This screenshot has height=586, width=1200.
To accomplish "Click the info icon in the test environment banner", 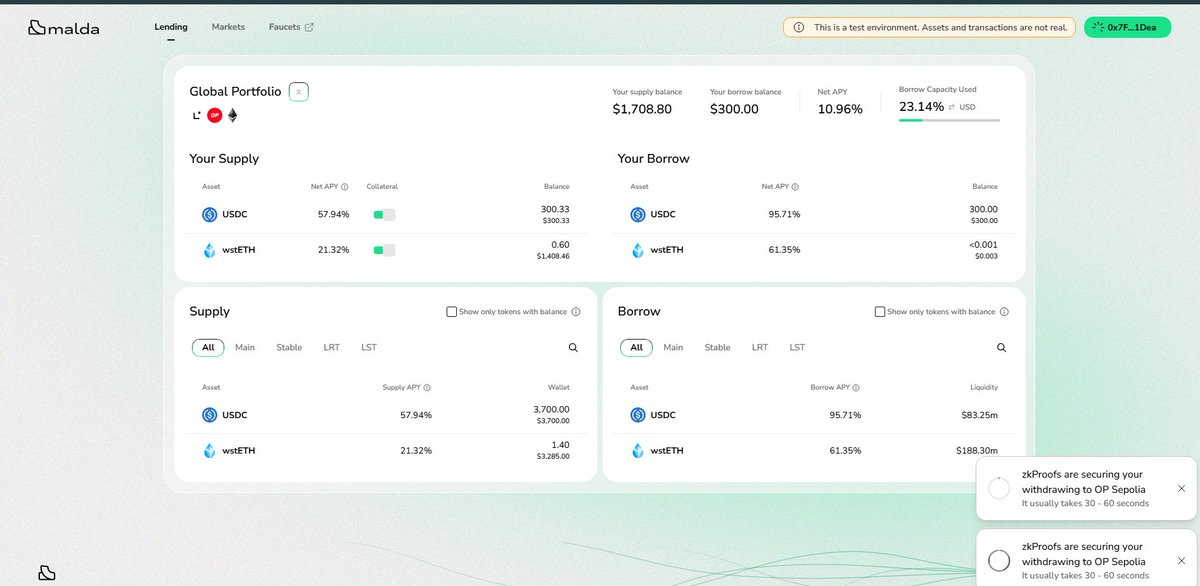I will [x=798, y=28].
